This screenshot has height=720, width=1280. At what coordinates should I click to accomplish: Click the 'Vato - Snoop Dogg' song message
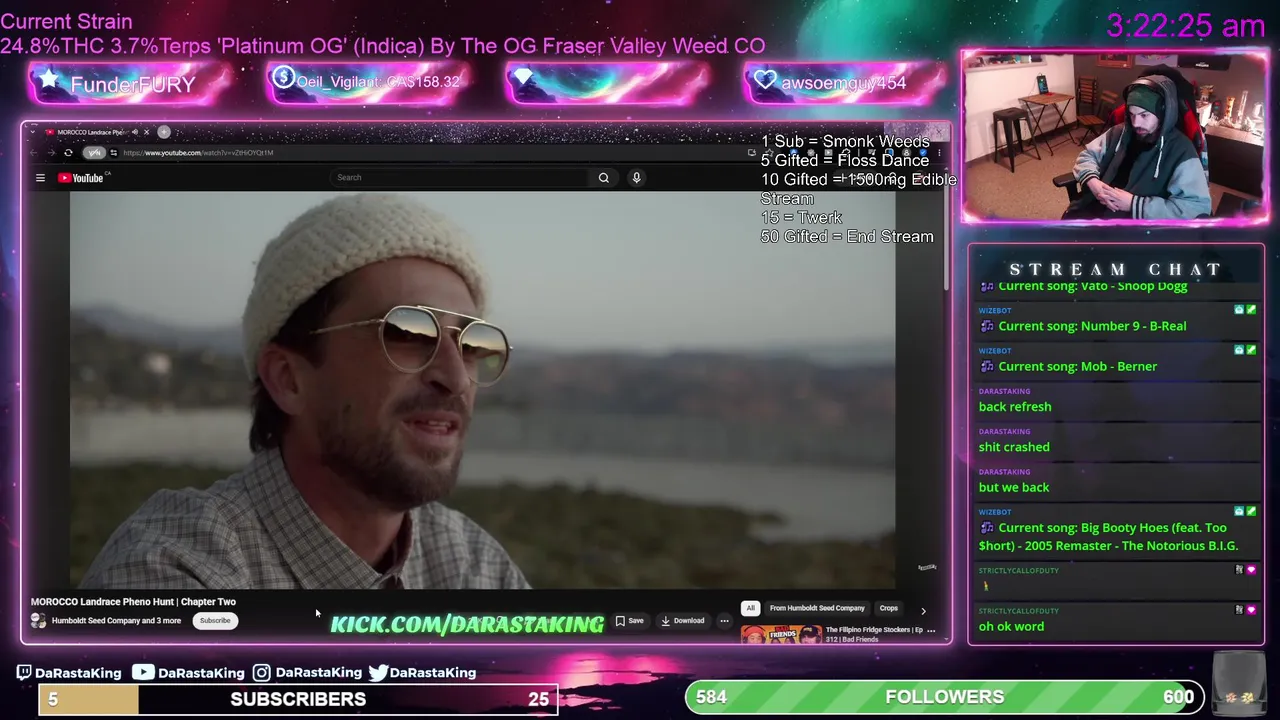click(1092, 286)
